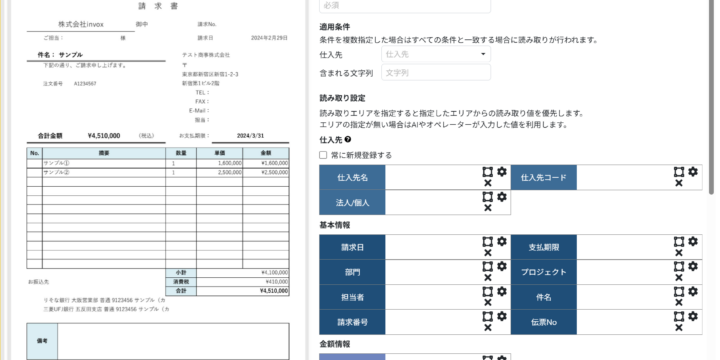Click area-select icon for 請求番号 field

pos(488,316)
